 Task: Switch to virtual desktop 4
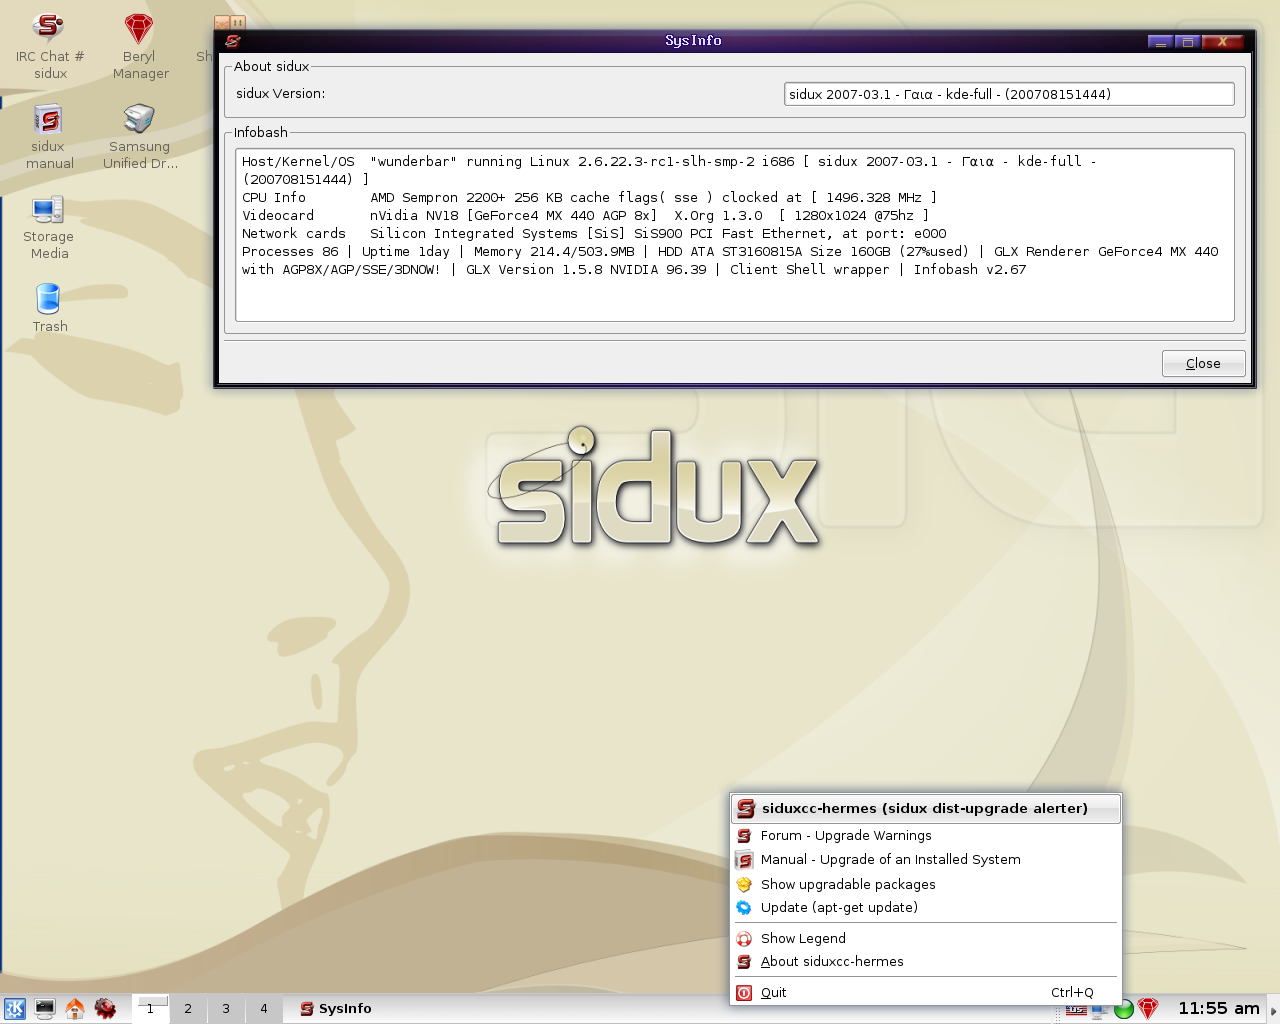[264, 1009]
